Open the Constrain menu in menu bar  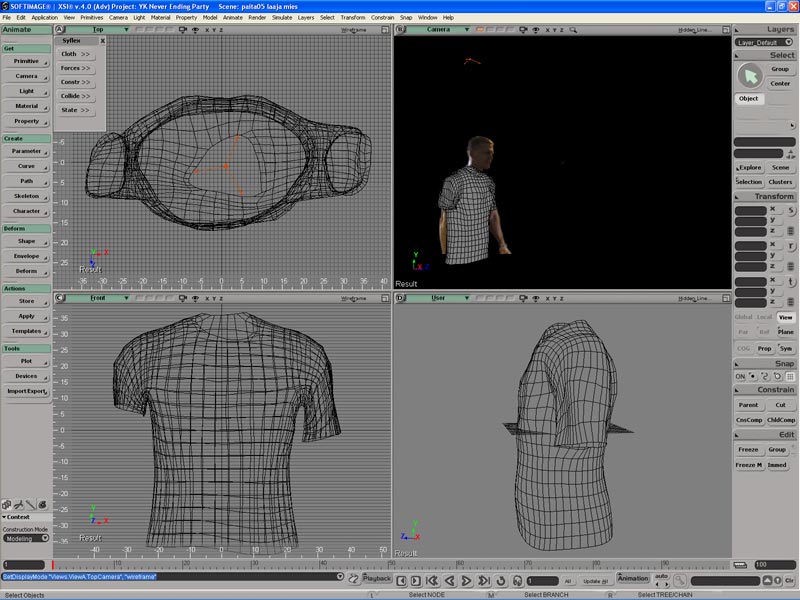click(382, 17)
